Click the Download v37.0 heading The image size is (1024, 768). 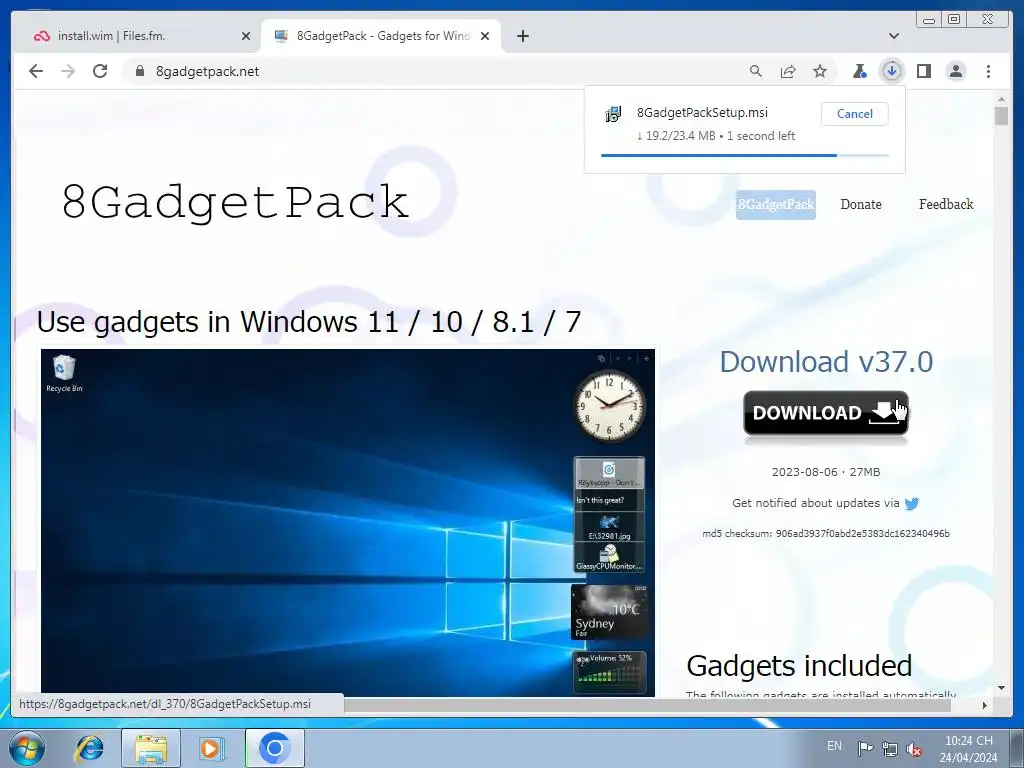(x=826, y=362)
